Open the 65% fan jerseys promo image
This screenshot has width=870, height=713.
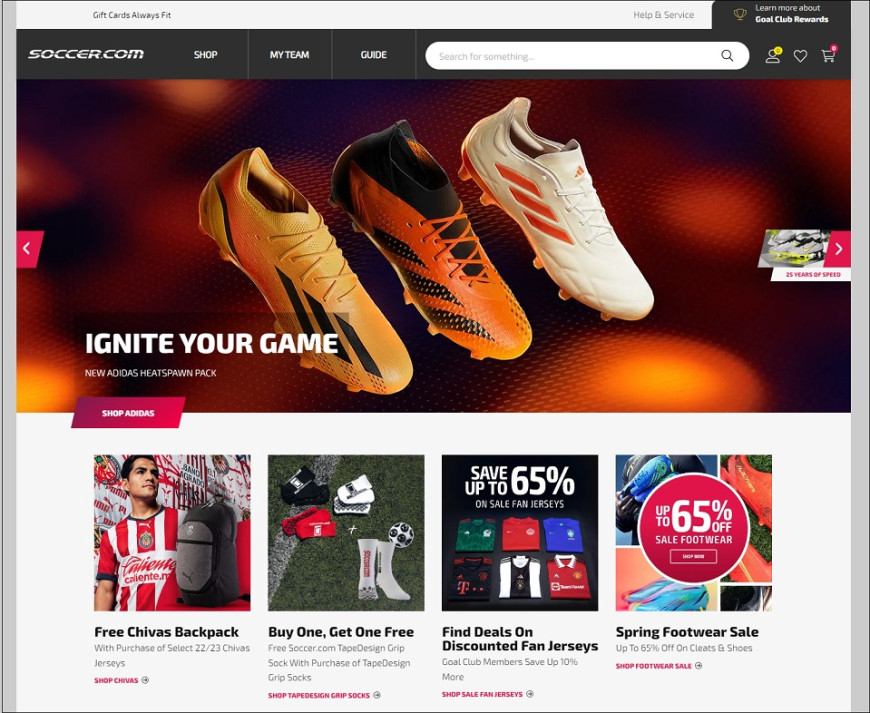[520, 533]
